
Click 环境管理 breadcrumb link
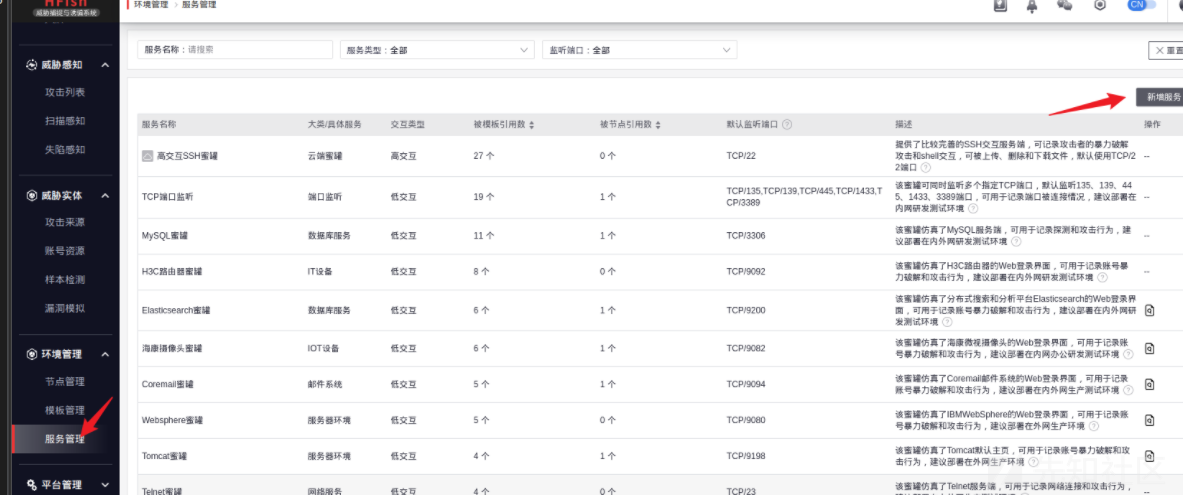(x=151, y=5)
